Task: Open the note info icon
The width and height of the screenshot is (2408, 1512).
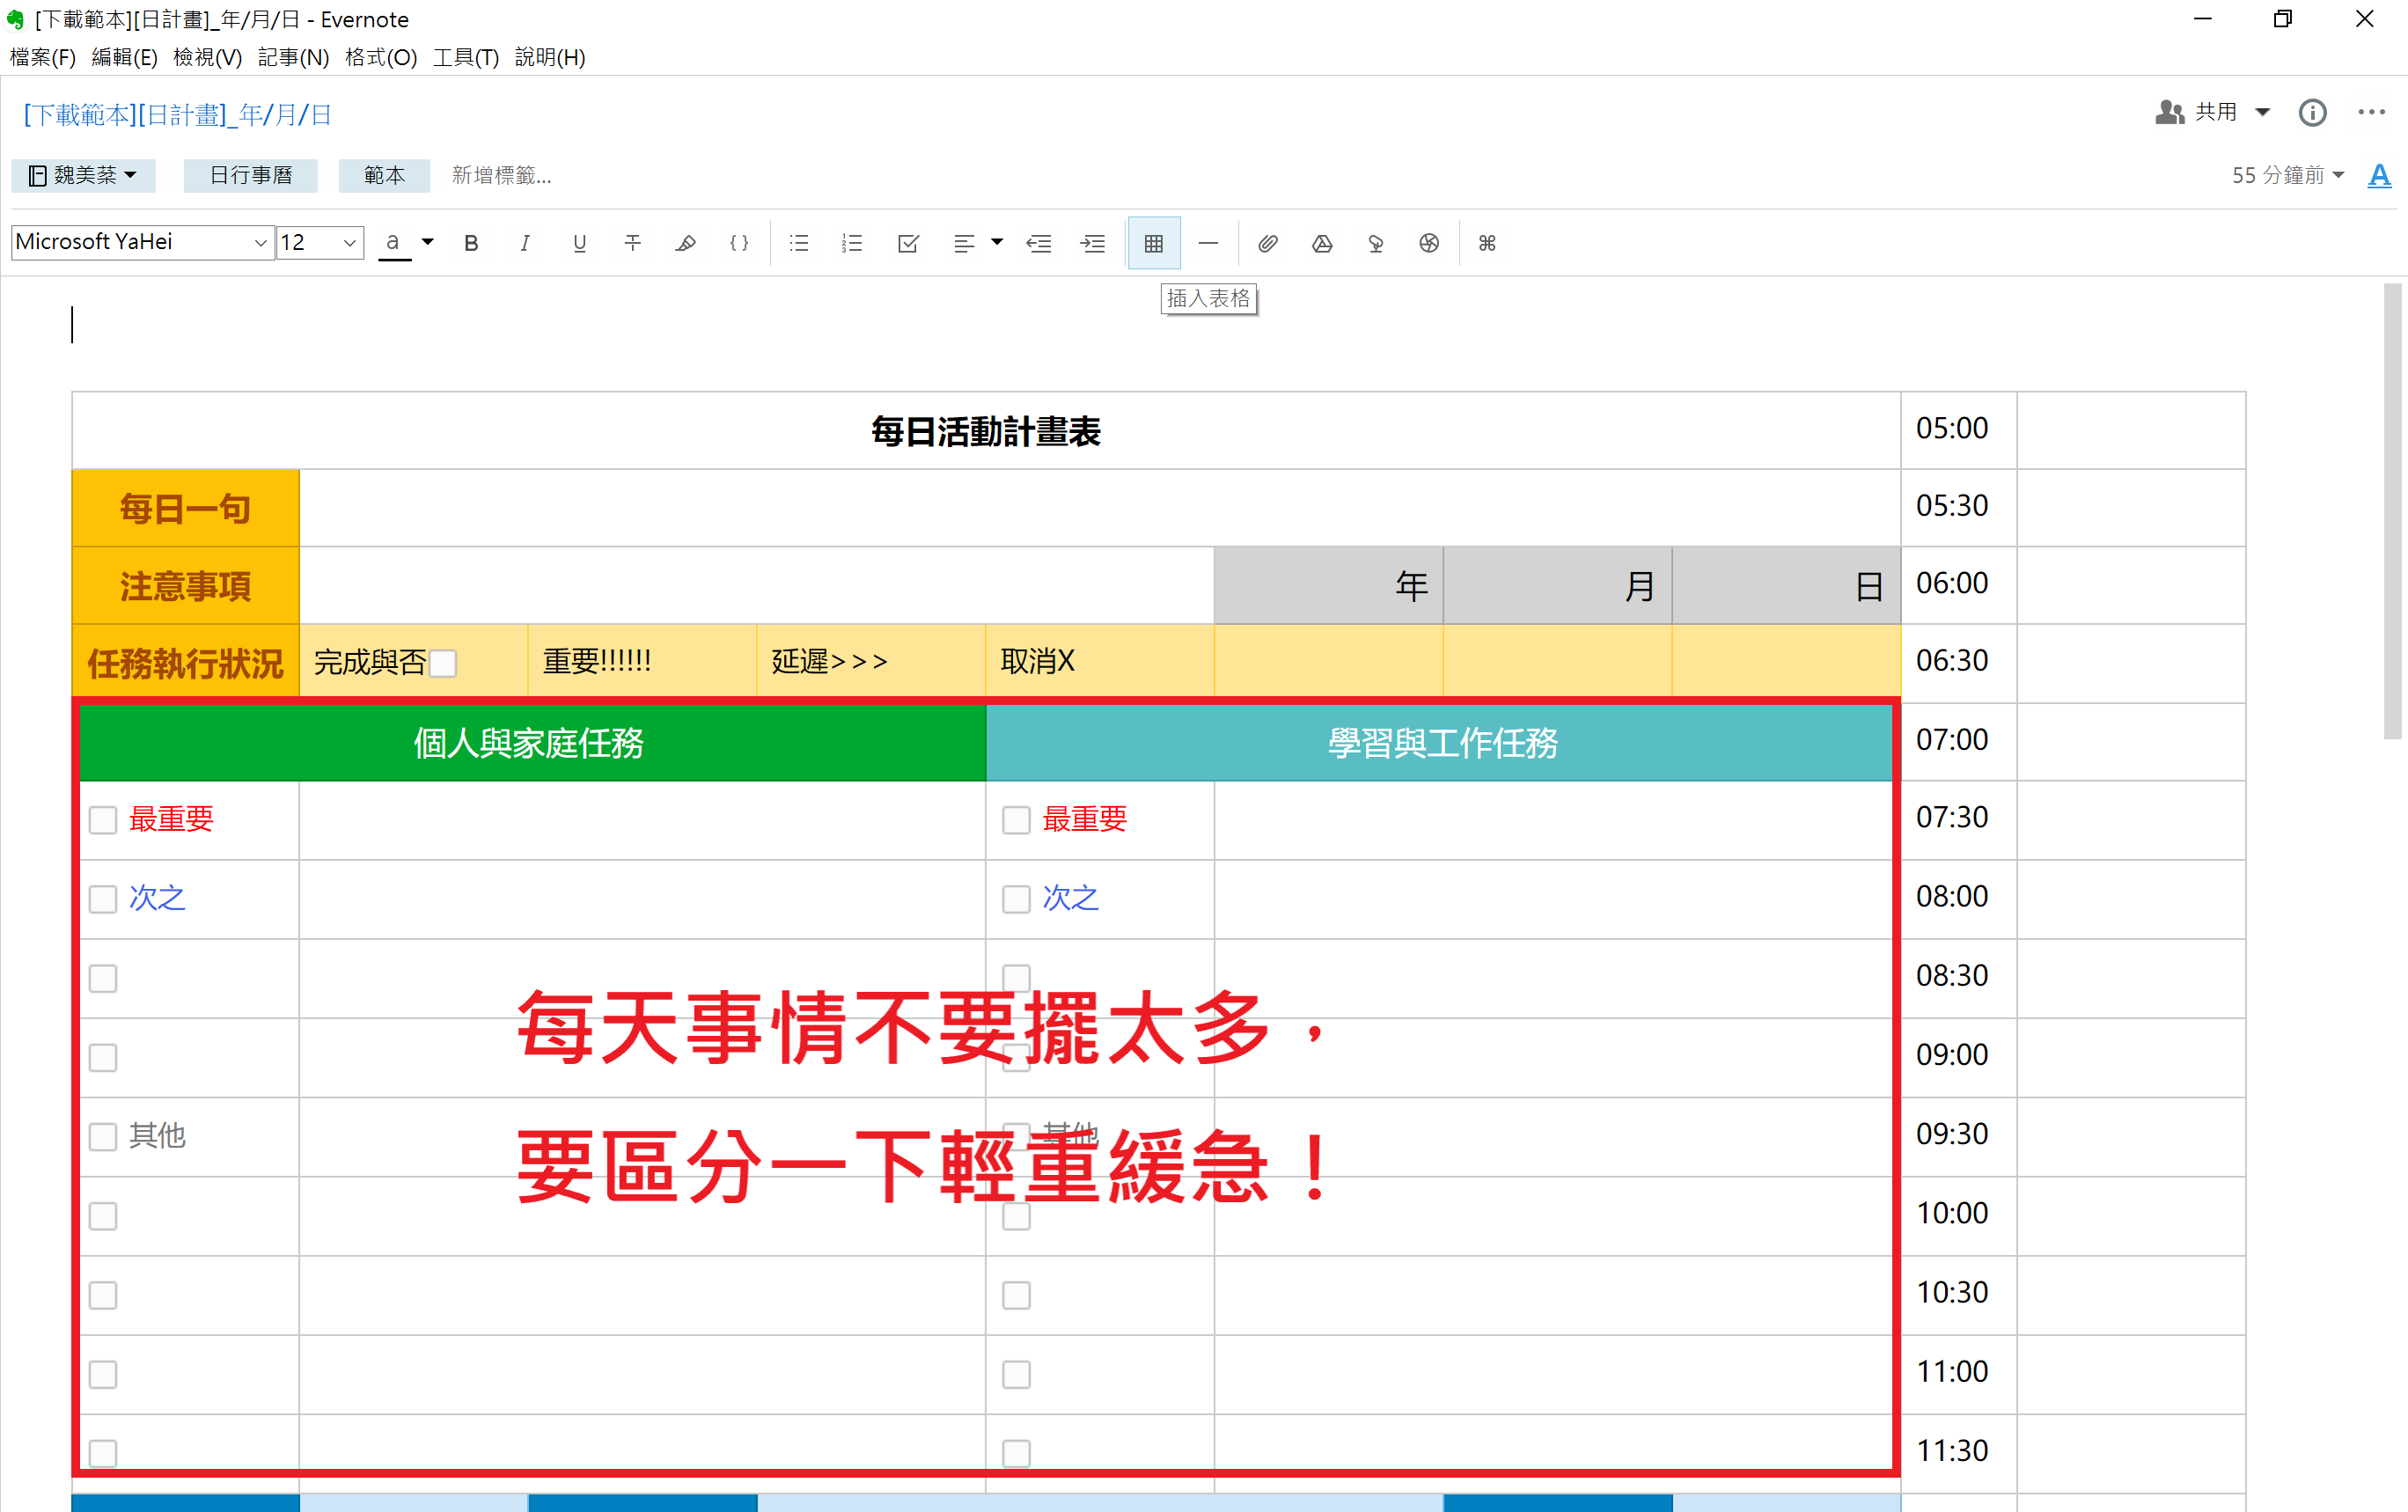Action: [2312, 112]
